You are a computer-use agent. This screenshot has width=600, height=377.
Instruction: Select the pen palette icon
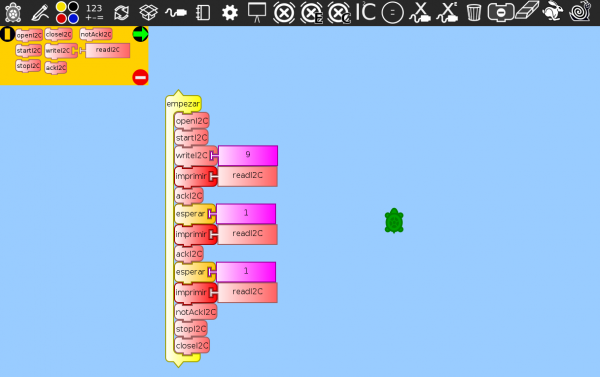pos(40,12)
